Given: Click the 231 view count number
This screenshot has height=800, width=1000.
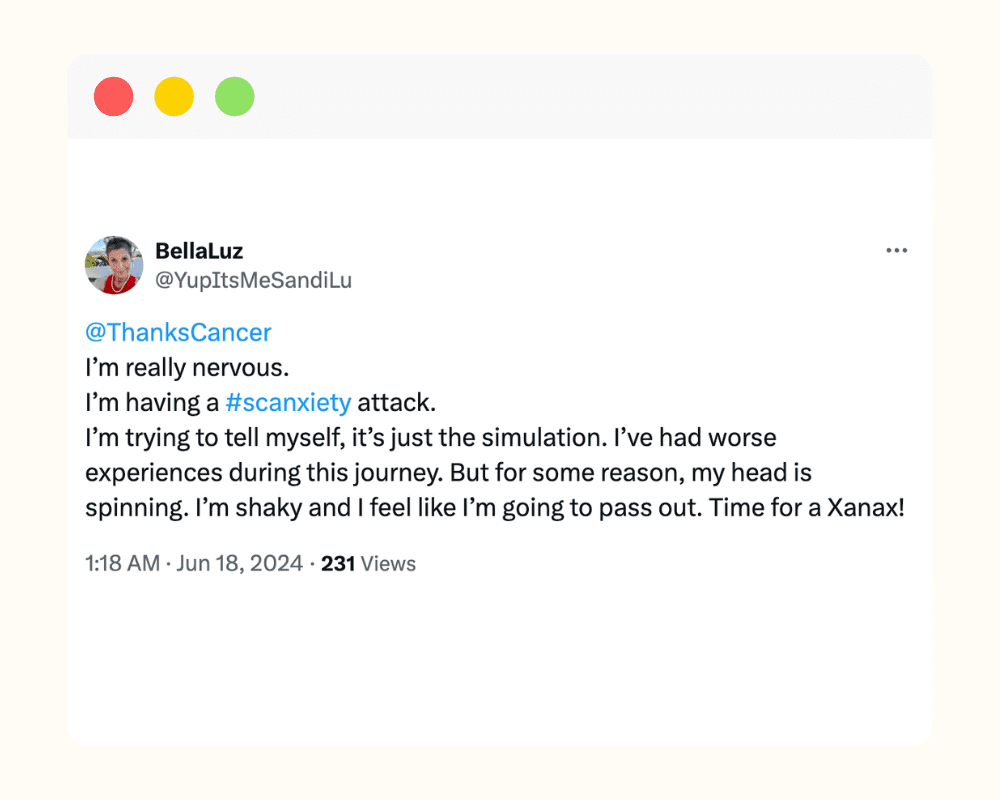Looking at the screenshot, I should [338, 564].
